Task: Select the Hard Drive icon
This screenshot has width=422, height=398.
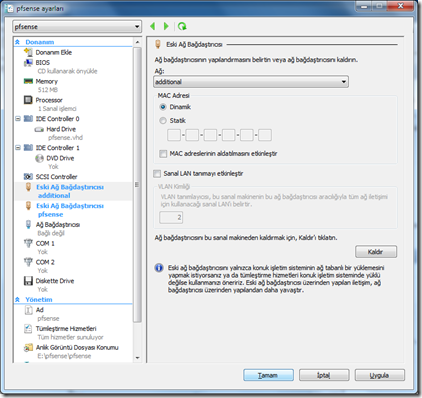Action: pyautogui.click(x=39, y=129)
